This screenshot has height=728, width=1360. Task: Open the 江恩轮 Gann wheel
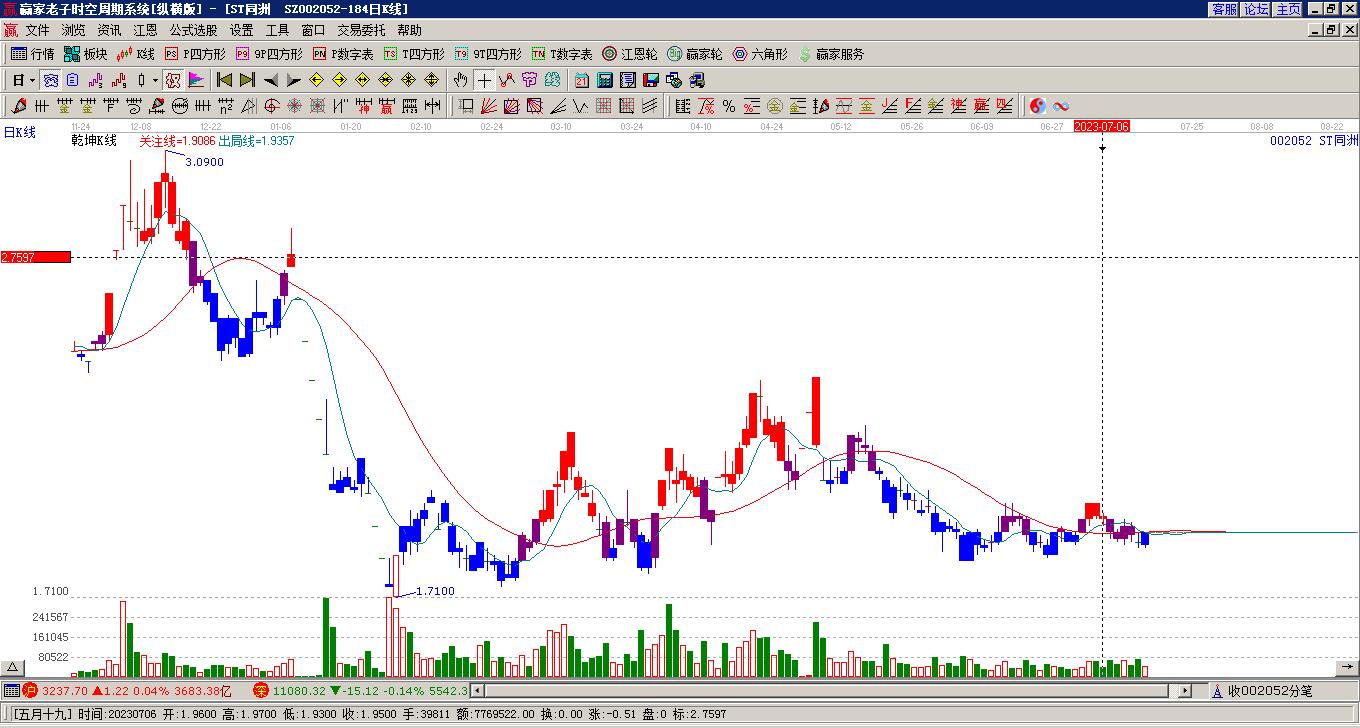pos(630,54)
